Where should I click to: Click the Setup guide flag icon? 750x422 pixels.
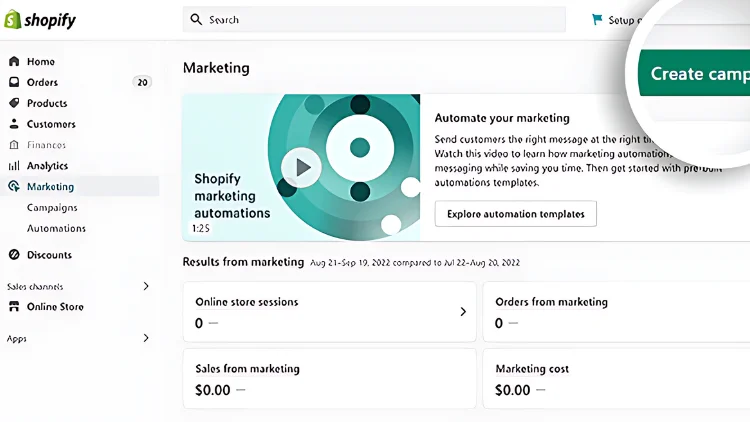tap(597, 20)
